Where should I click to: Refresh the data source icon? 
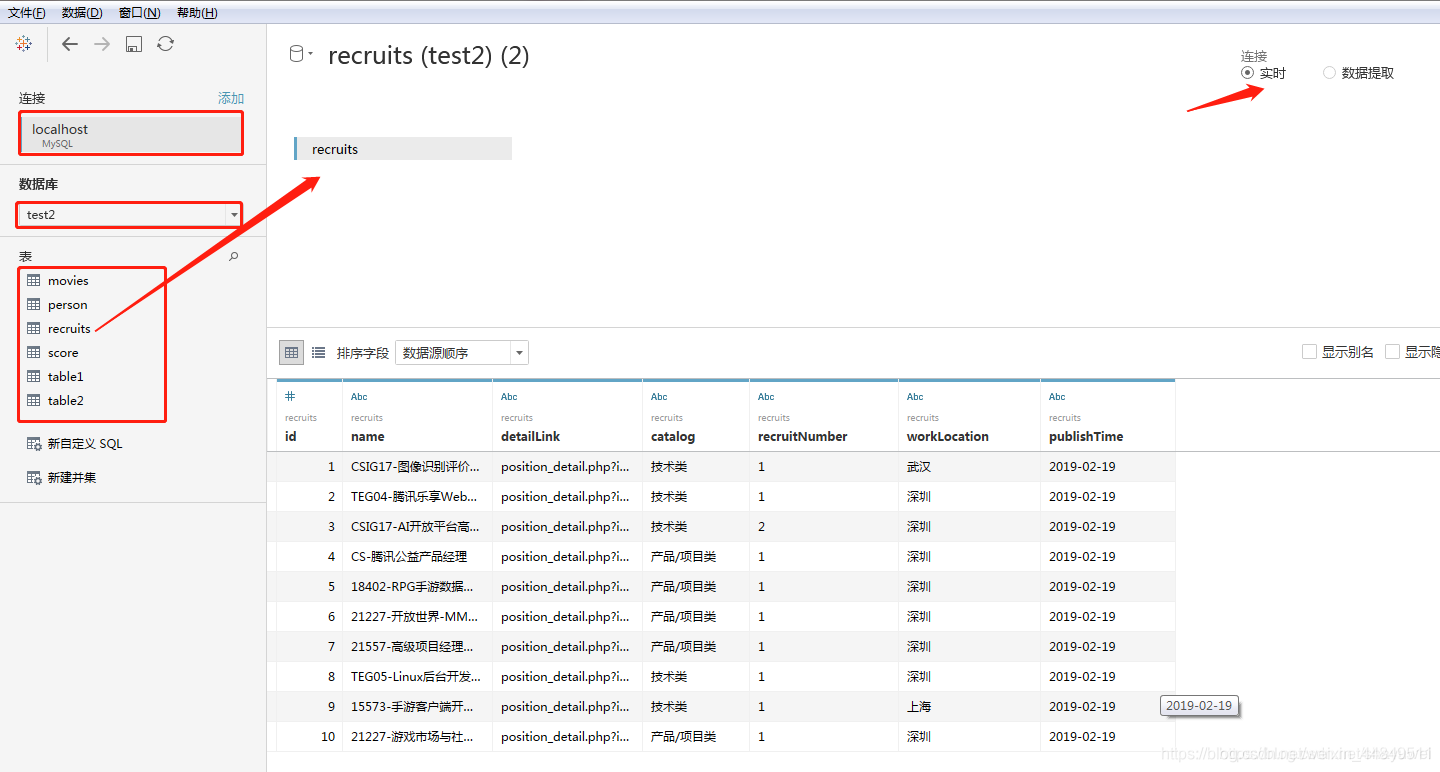[x=166, y=44]
